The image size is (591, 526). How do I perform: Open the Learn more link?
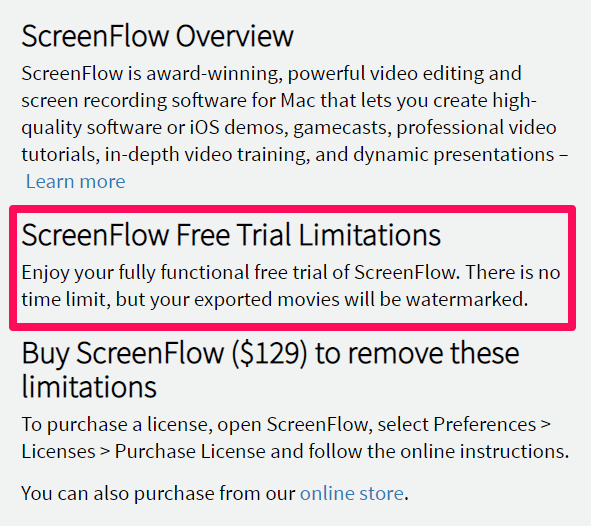[75, 182]
